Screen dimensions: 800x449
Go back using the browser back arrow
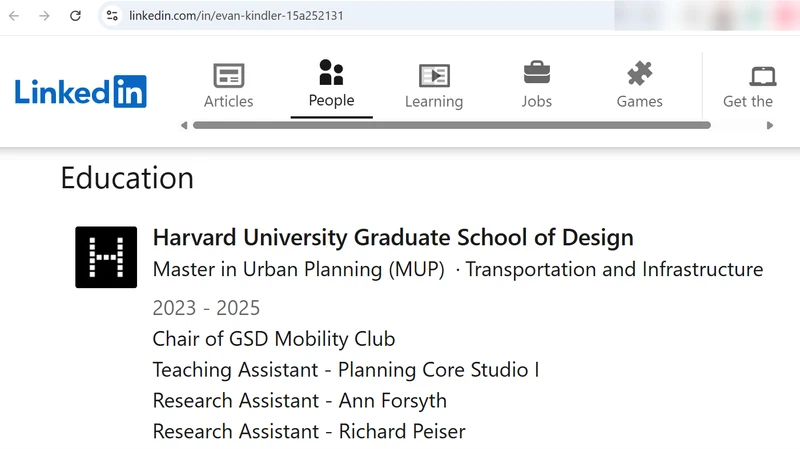(14, 16)
